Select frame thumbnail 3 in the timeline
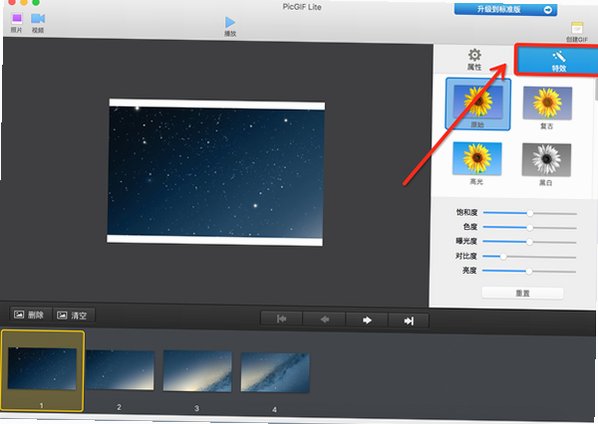 pos(197,371)
